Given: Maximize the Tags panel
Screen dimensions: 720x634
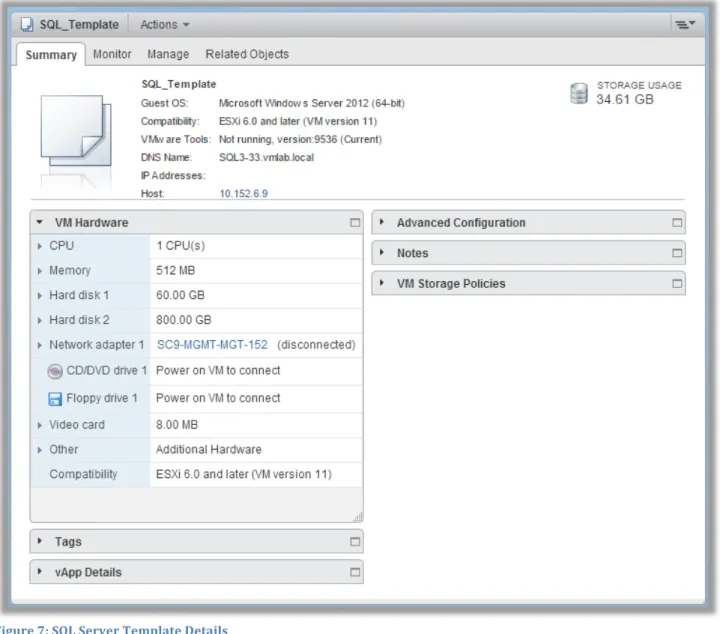Looking at the screenshot, I should [x=355, y=542].
